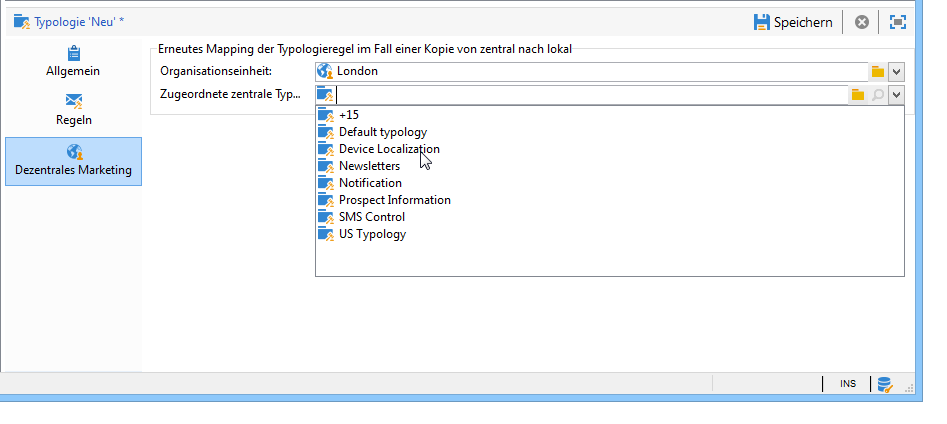Click folder icon beside central typology field
Screen dimensions: 947x424
[858, 95]
